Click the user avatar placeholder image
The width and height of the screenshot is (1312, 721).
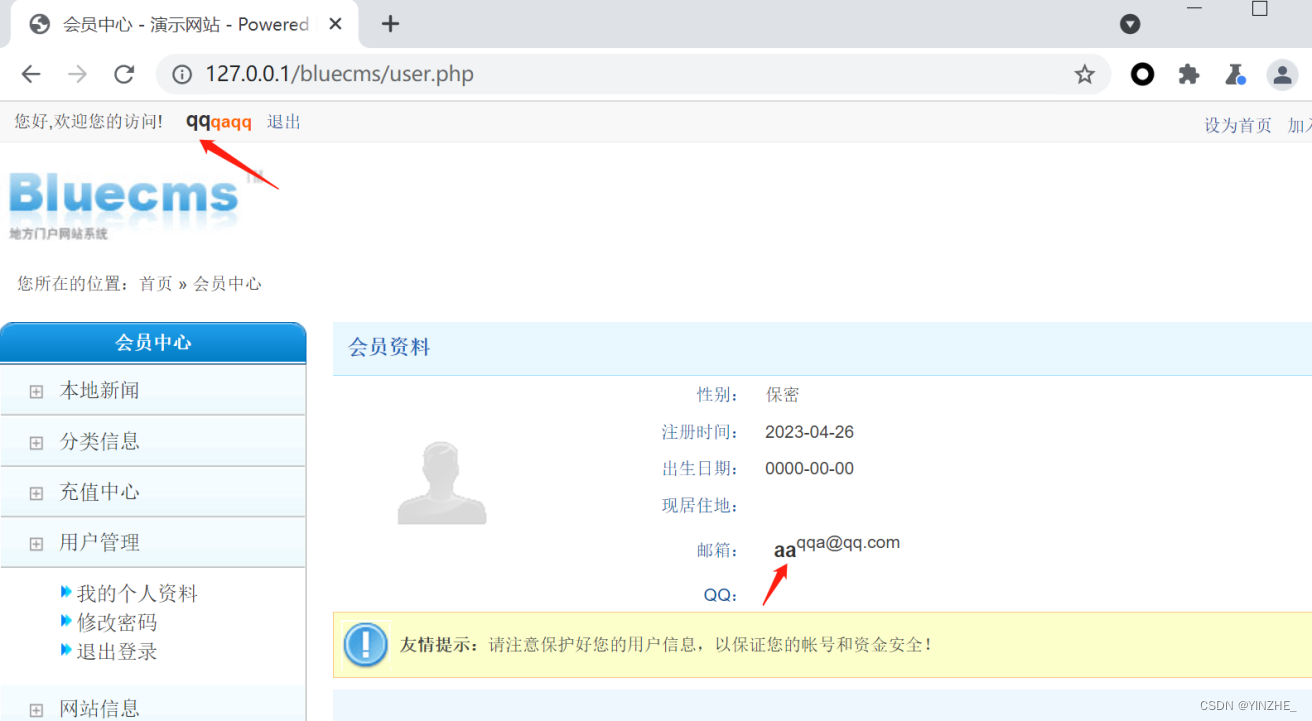tap(442, 484)
